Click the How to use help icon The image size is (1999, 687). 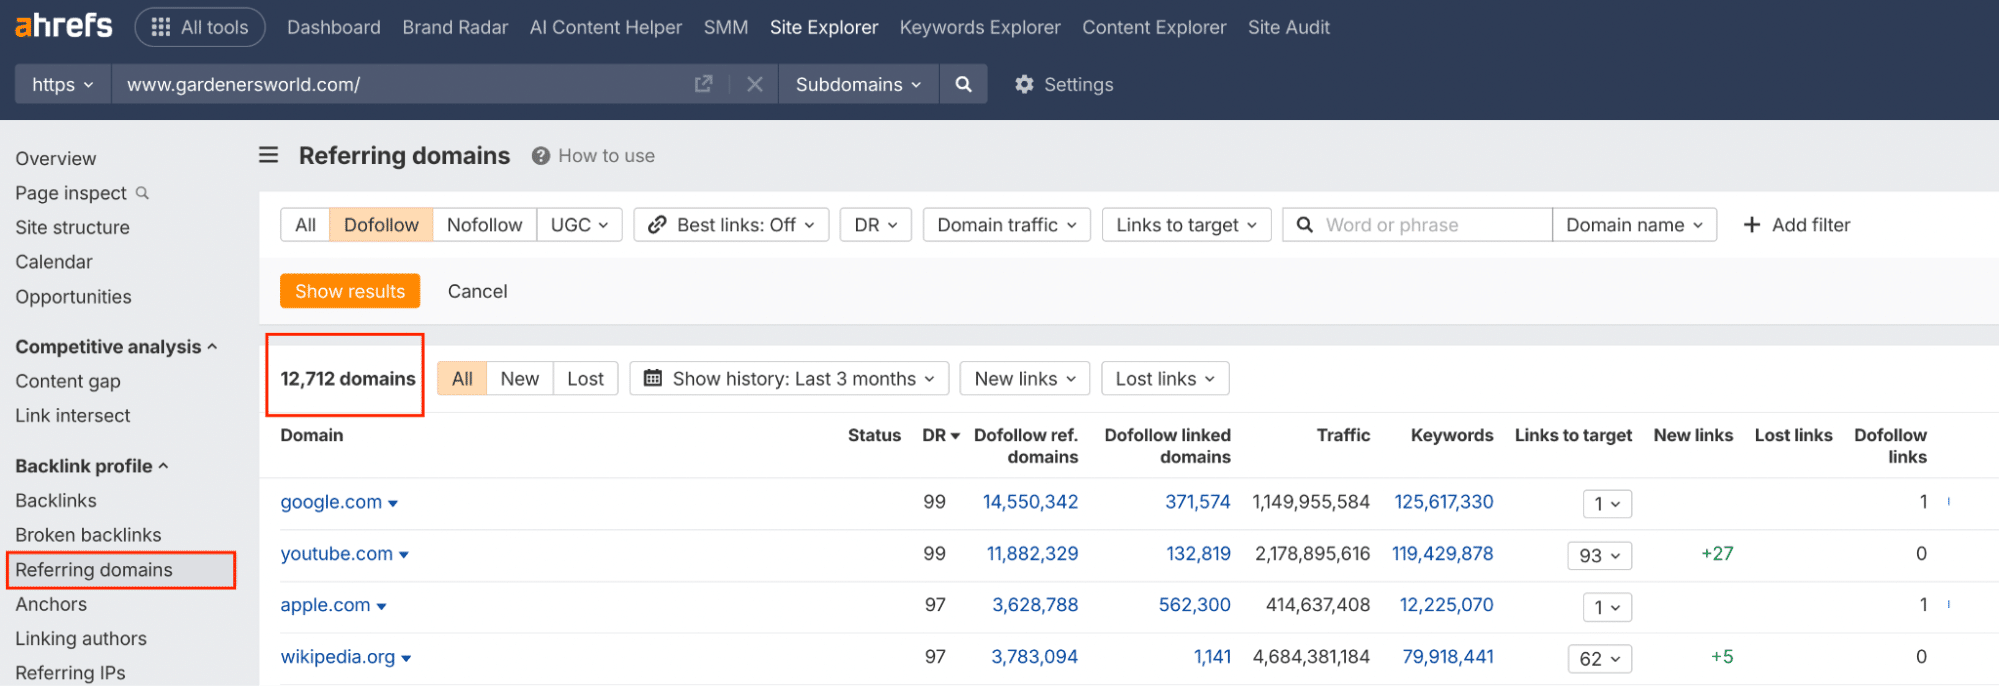(541, 156)
